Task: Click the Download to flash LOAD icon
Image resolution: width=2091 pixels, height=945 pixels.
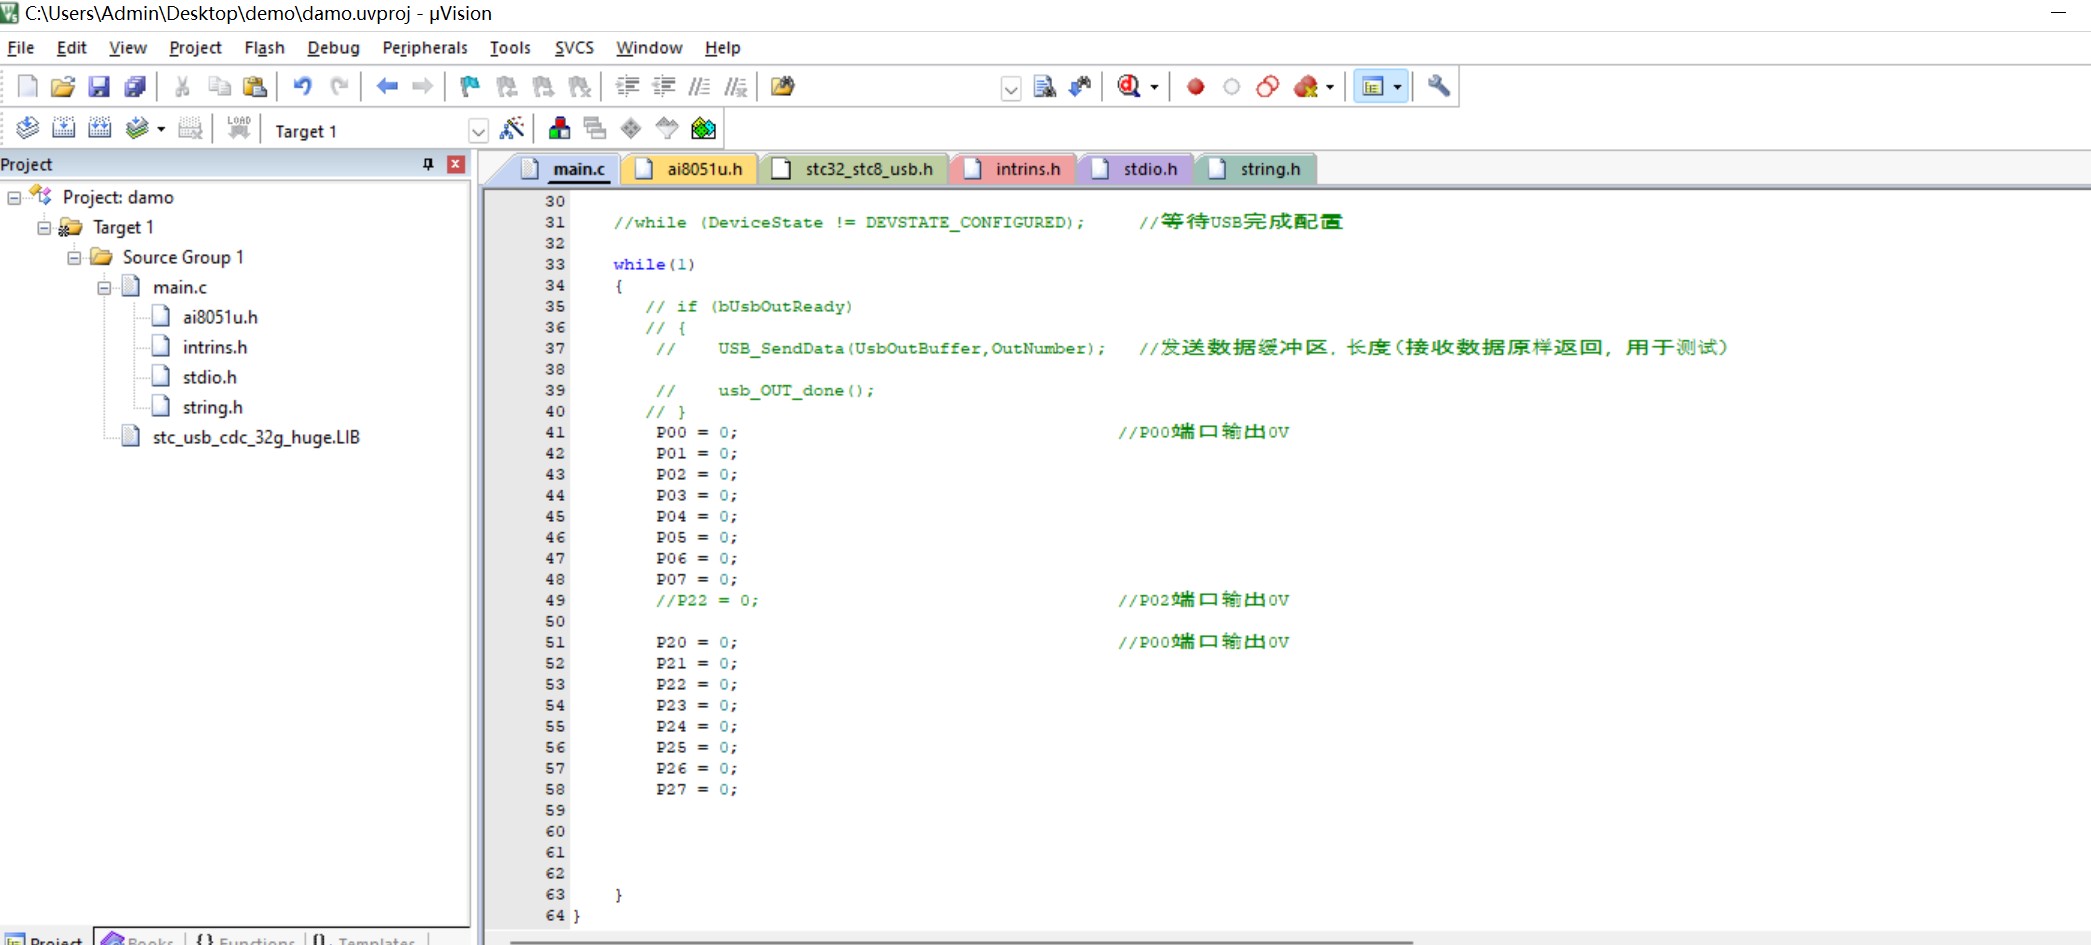Action: tap(239, 129)
